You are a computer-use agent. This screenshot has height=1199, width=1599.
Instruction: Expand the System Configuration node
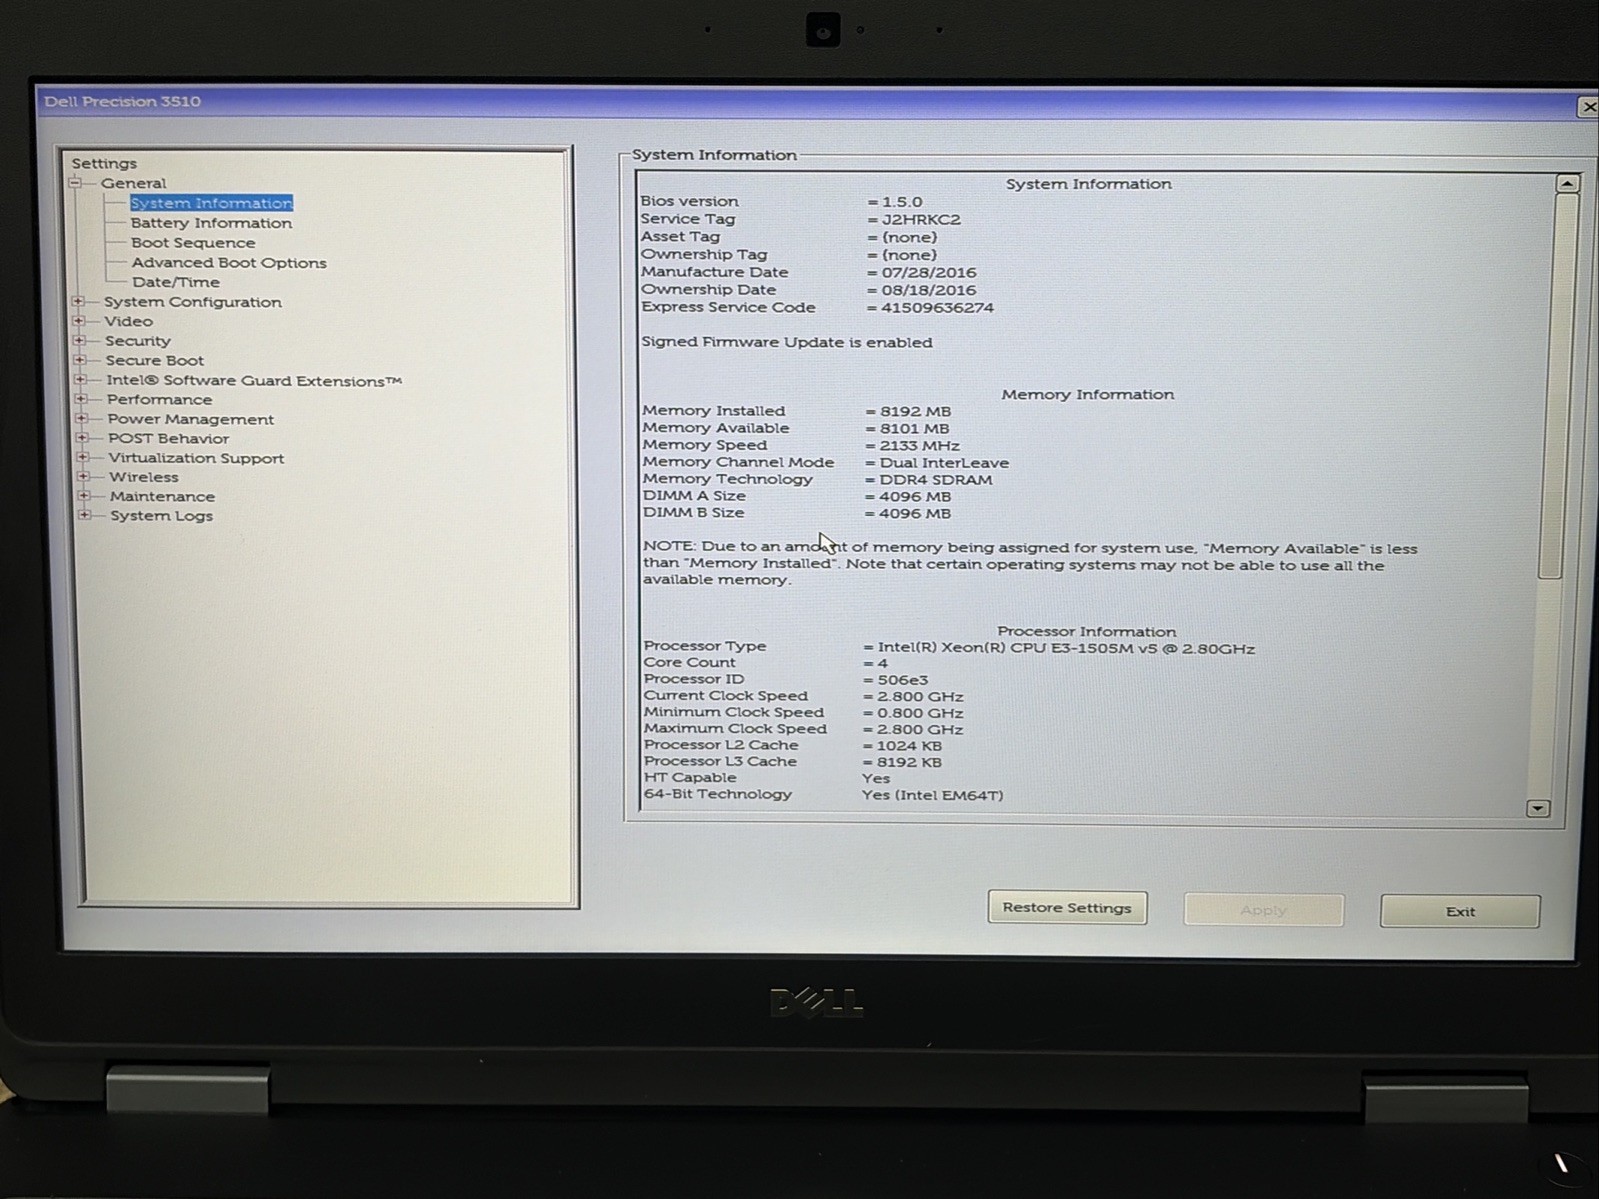[79, 301]
